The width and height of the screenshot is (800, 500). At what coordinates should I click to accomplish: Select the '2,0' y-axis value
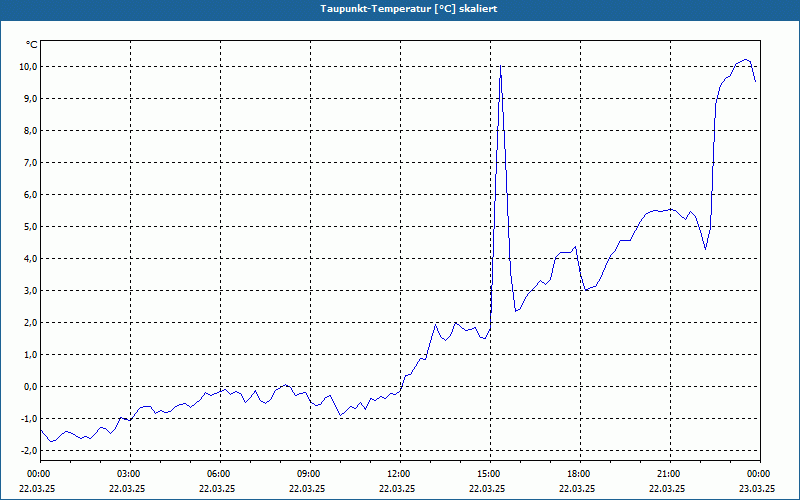tap(30, 322)
